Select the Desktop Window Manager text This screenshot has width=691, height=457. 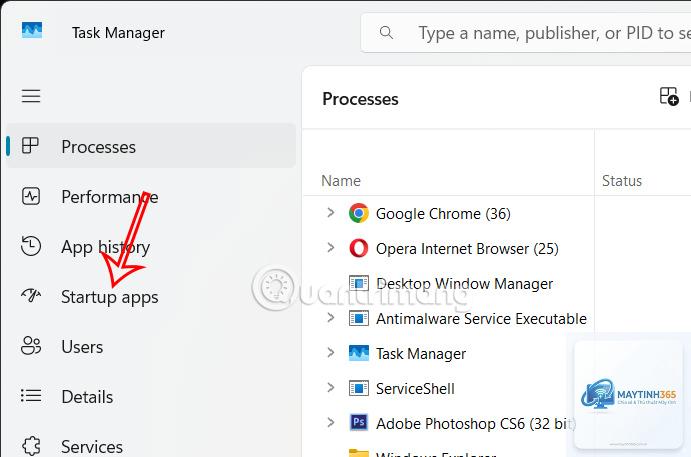tap(464, 284)
